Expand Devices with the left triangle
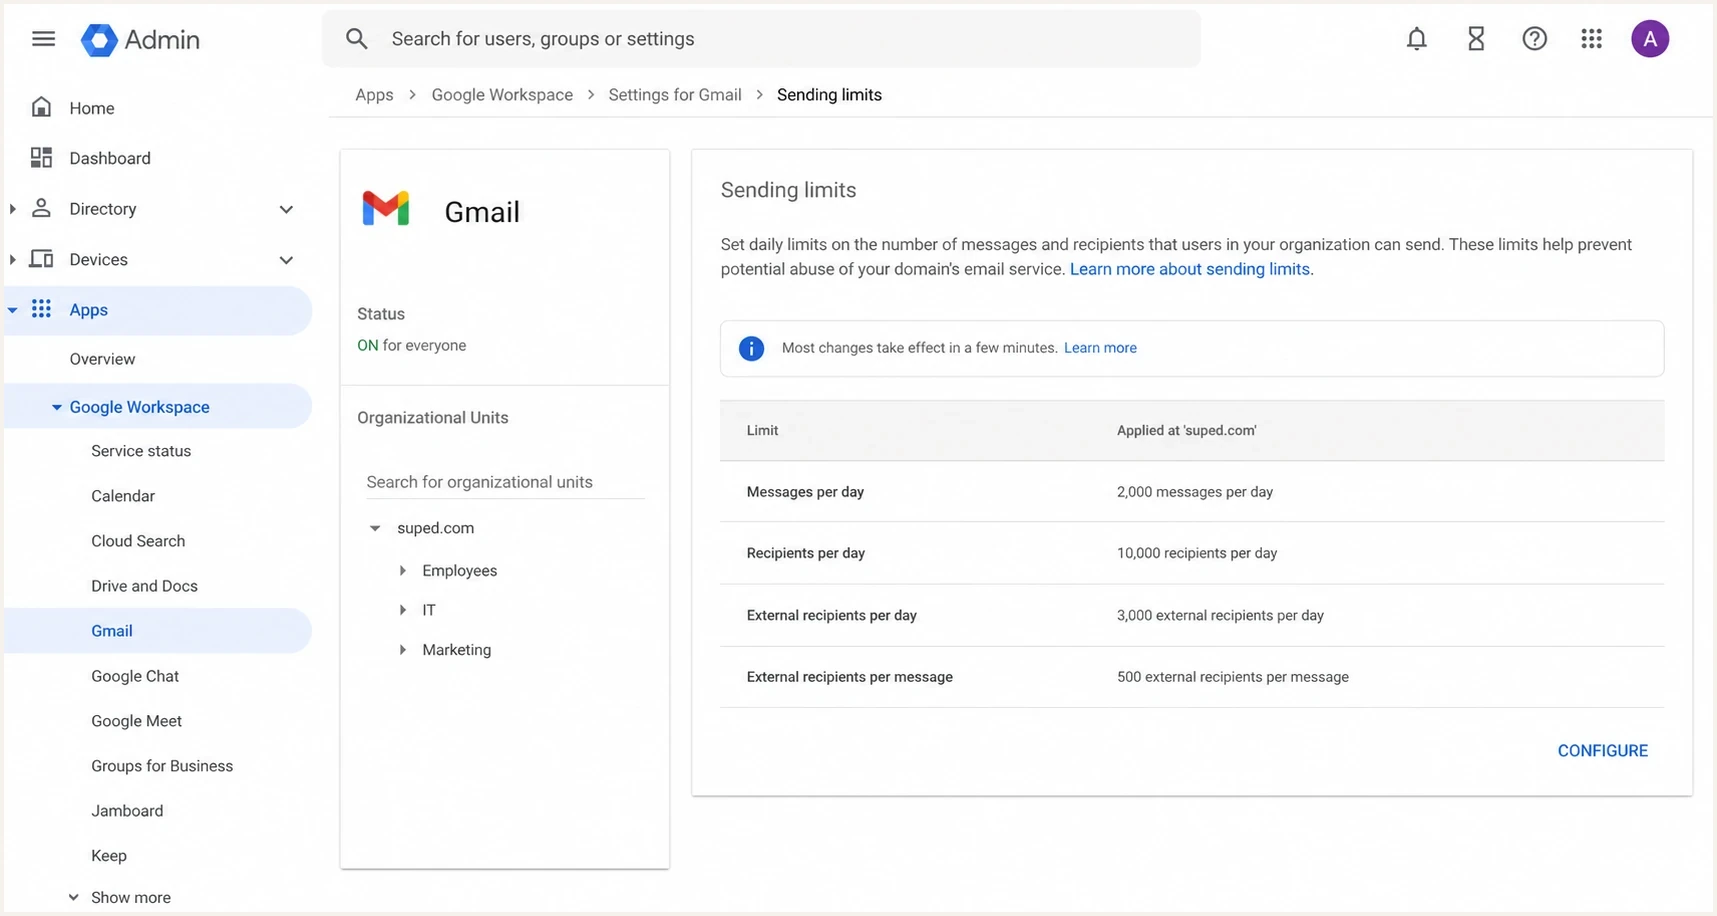The width and height of the screenshot is (1717, 916). (x=12, y=260)
